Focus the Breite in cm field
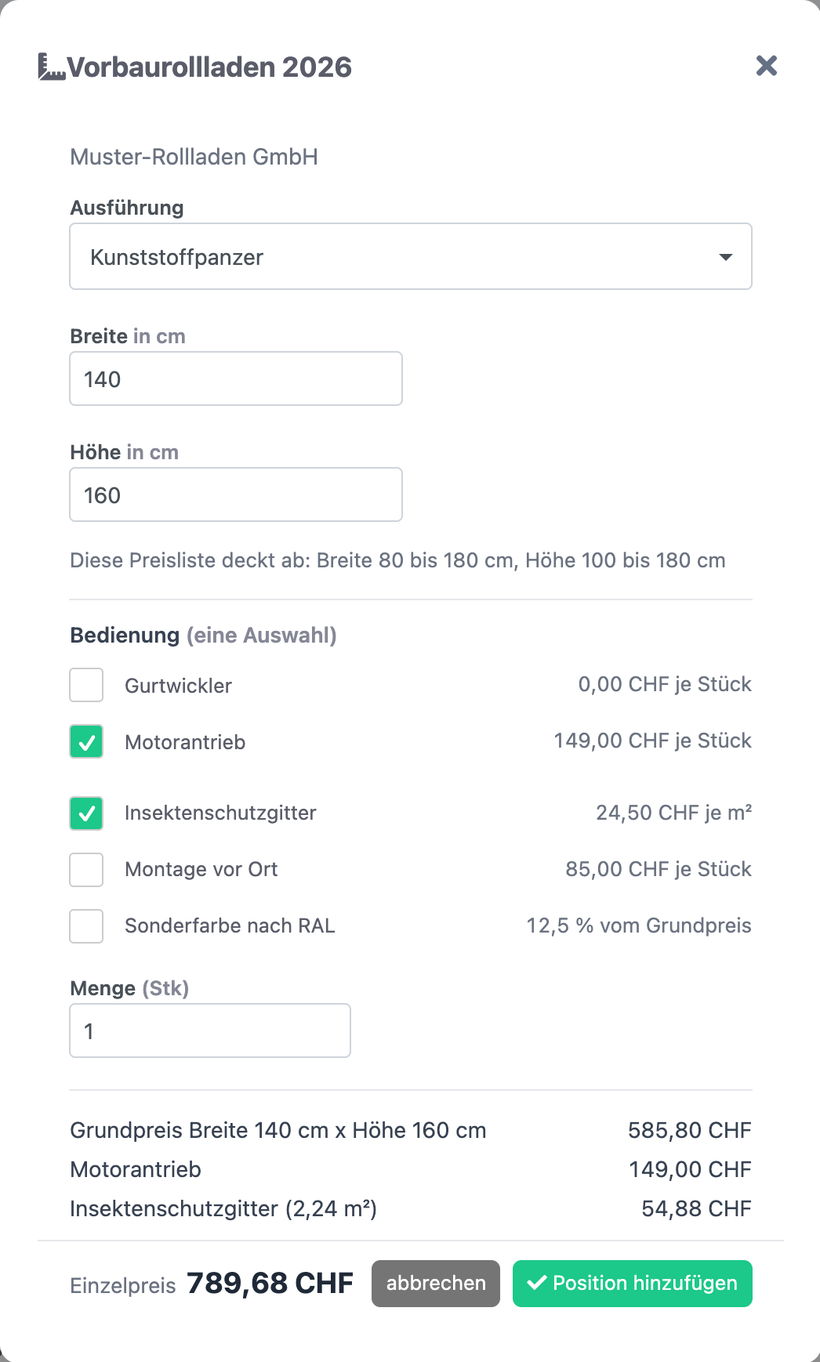820x1362 pixels. (x=236, y=378)
